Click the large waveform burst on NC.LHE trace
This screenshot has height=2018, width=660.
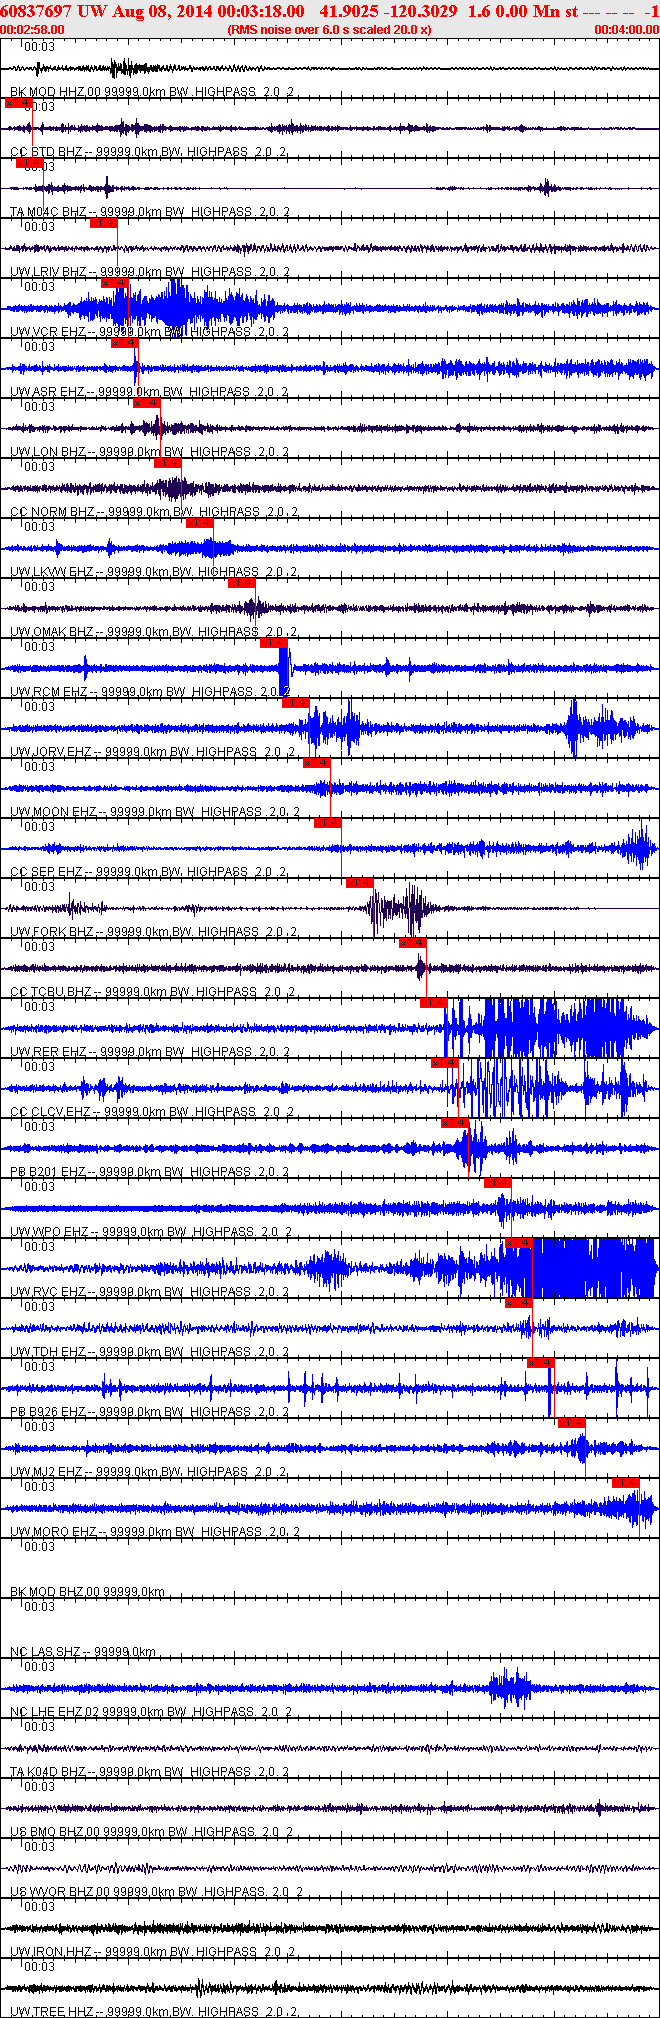coord(511,1688)
